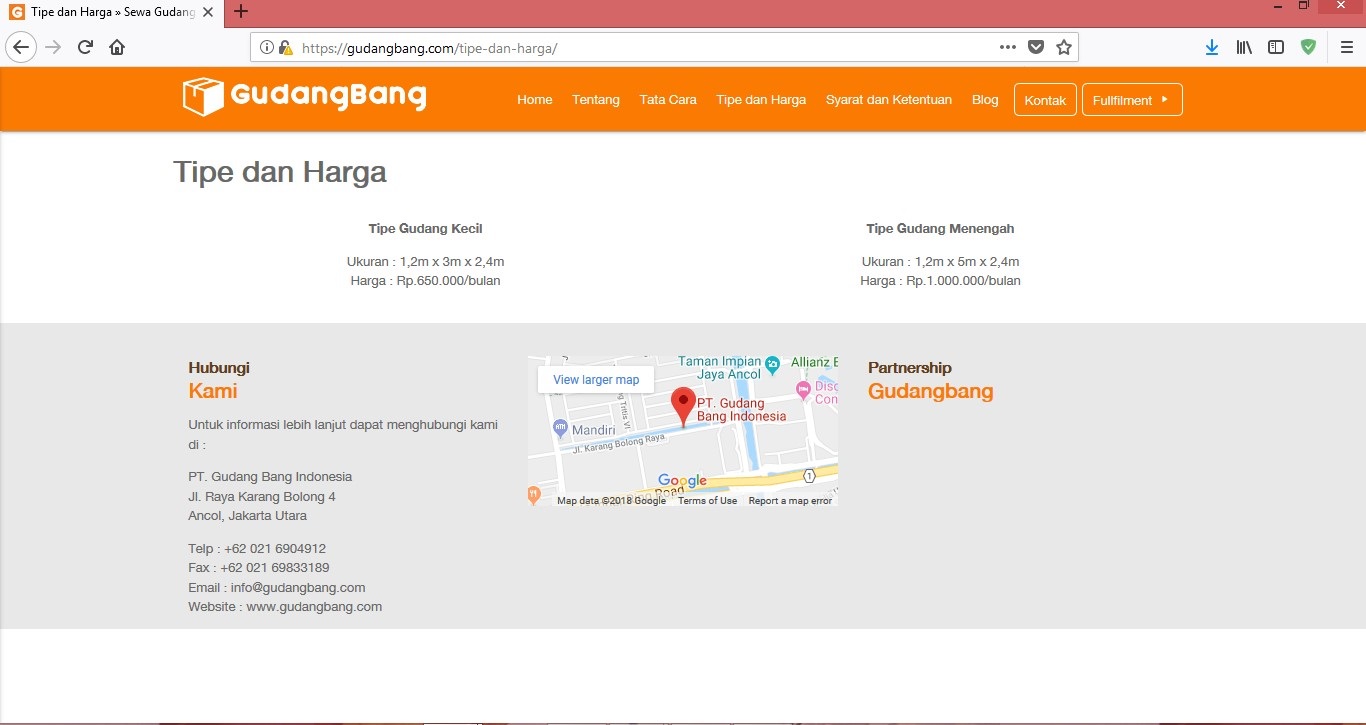Go to the browser Home page icon
Viewport: 1366px width, 725px height.
pyautogui.click(x=117, y=47)
